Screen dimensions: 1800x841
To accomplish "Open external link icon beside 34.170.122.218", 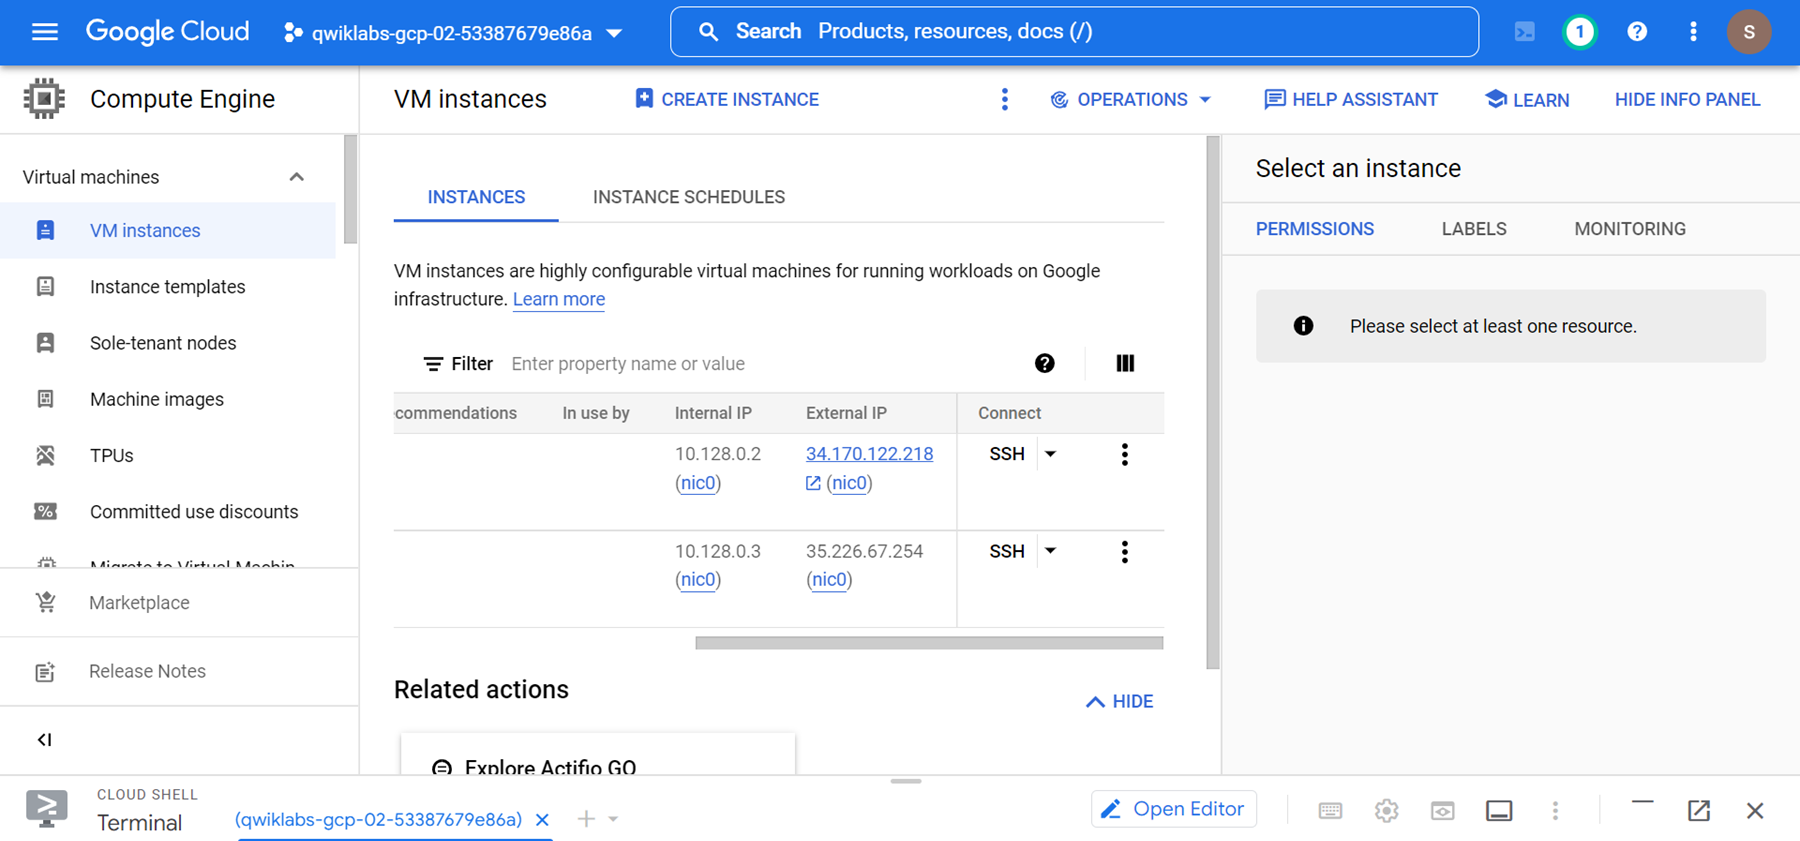I will (813, 483).
